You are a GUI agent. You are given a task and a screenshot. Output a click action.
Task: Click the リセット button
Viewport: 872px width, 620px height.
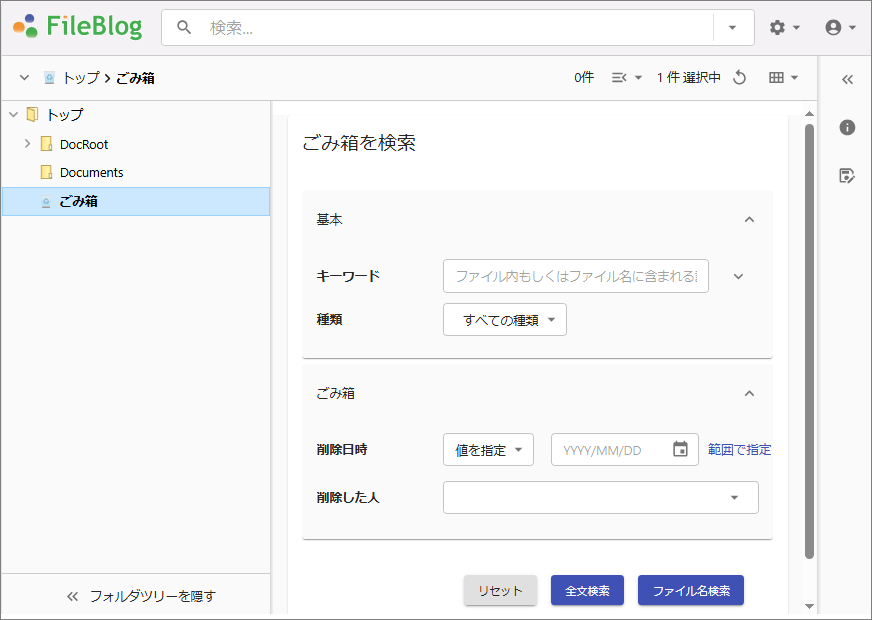500,591
